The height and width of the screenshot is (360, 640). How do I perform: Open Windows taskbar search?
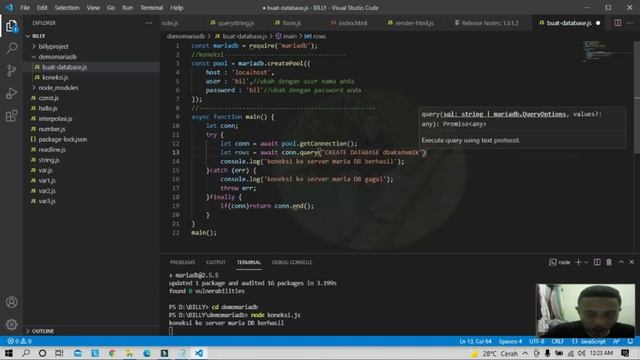tap(26, 353)
